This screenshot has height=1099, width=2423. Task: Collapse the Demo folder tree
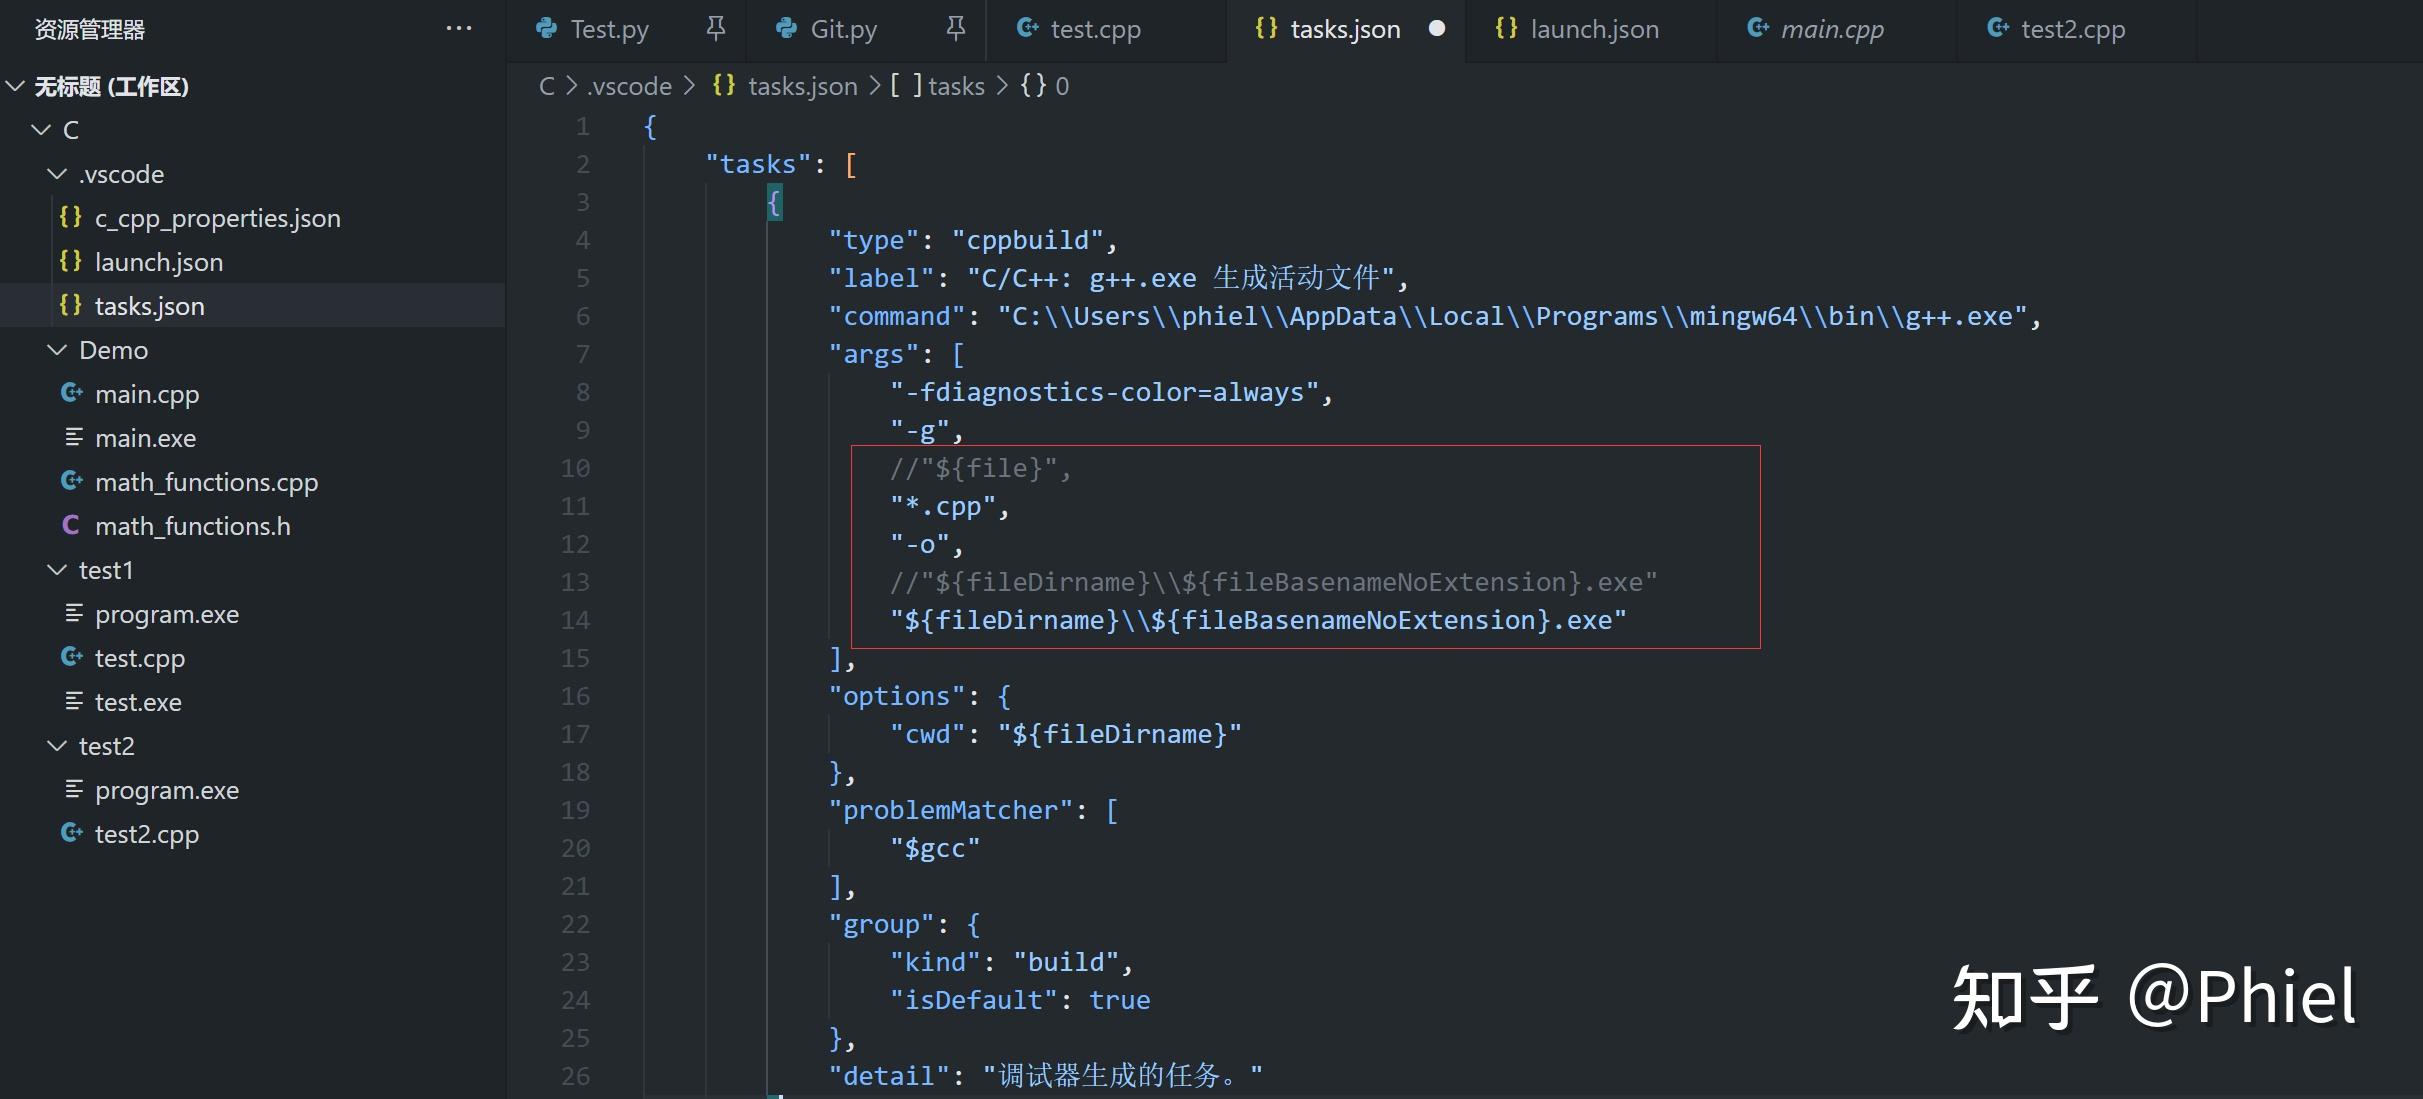click(55, 350)
